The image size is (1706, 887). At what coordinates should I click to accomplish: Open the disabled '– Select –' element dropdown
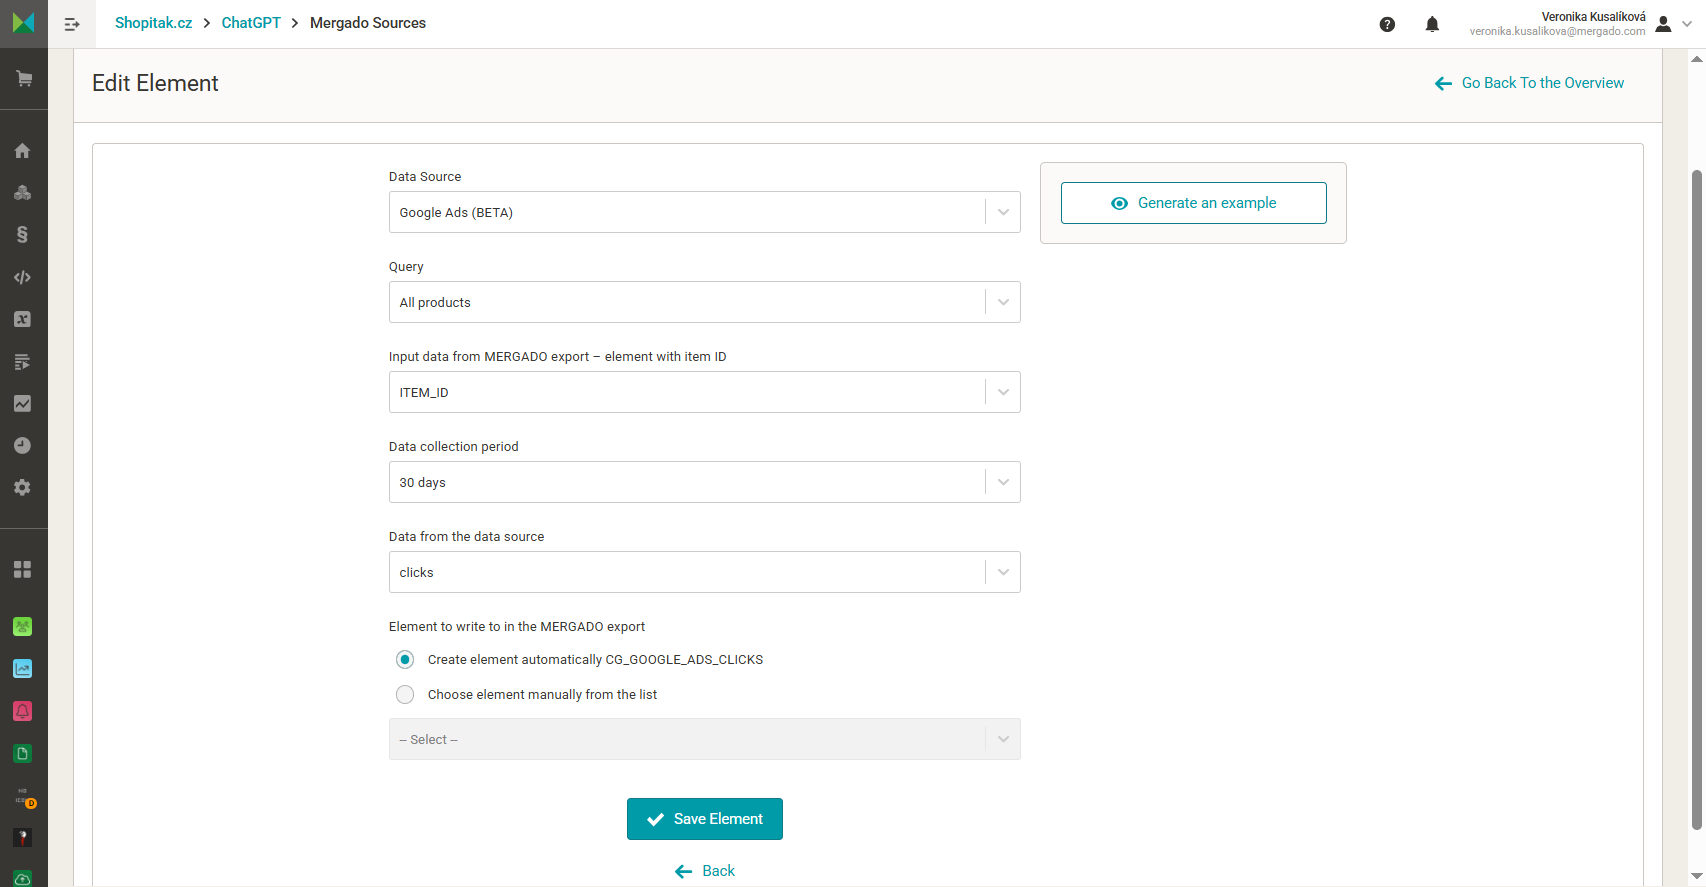pyautogui.click(x=705, y=739)
